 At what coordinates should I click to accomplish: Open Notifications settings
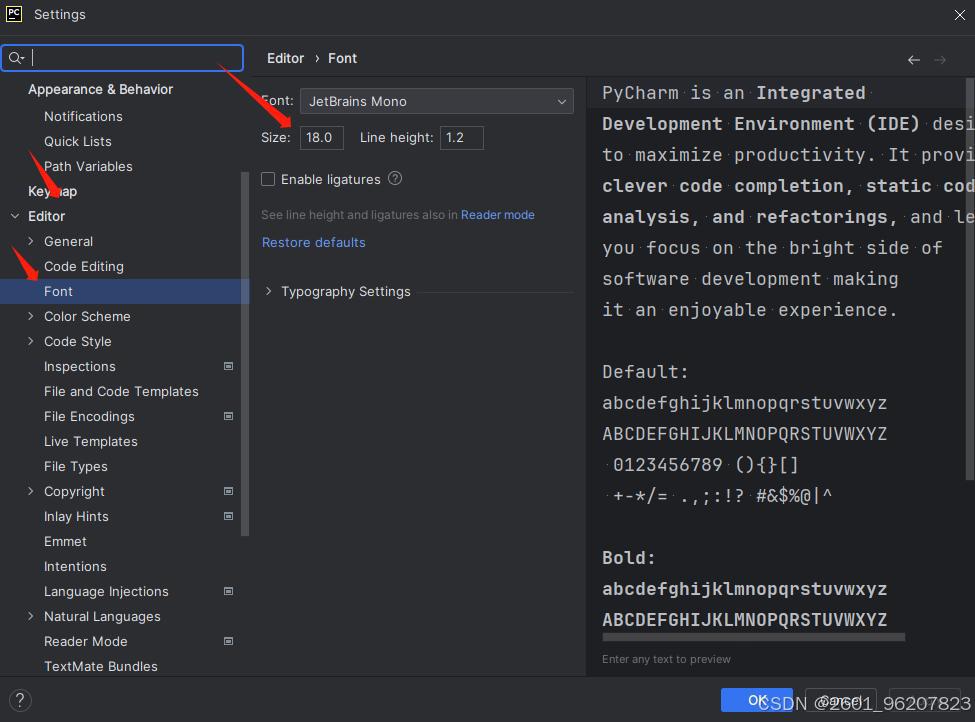pos(83,117)
